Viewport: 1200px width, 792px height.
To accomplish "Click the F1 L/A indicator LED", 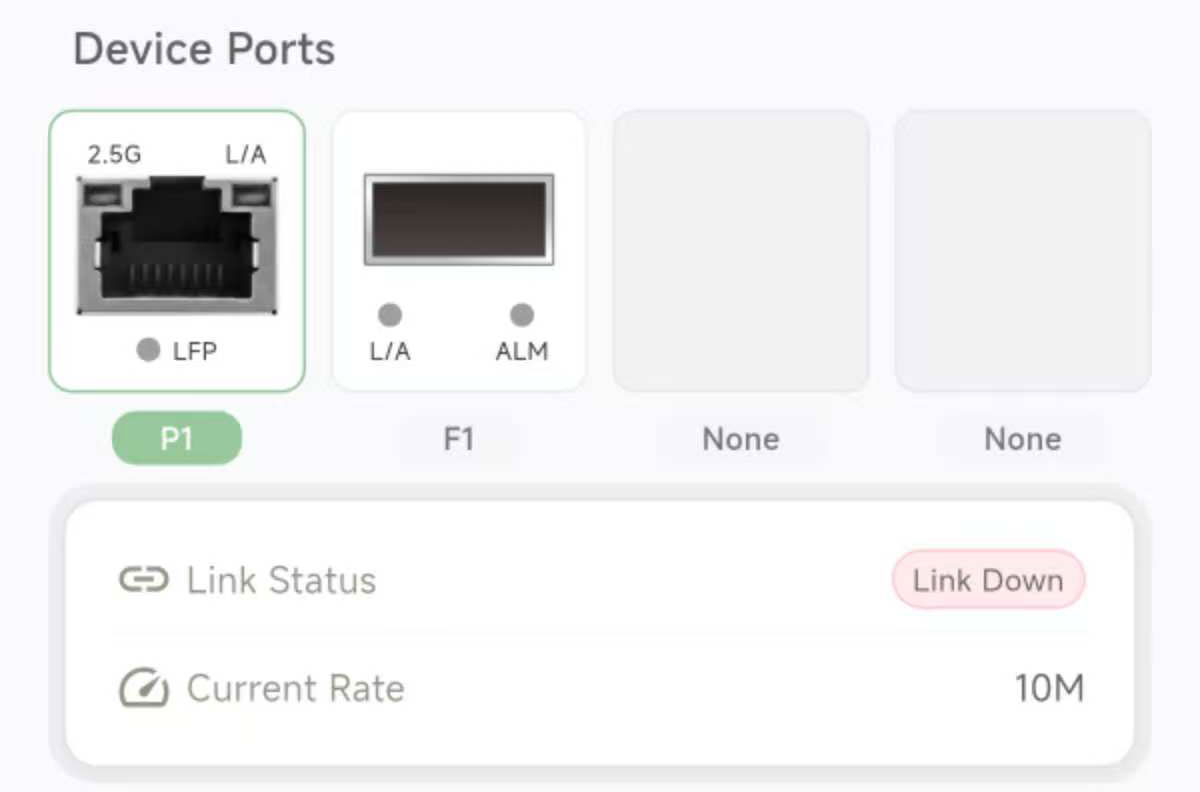I will click(390, 315).
